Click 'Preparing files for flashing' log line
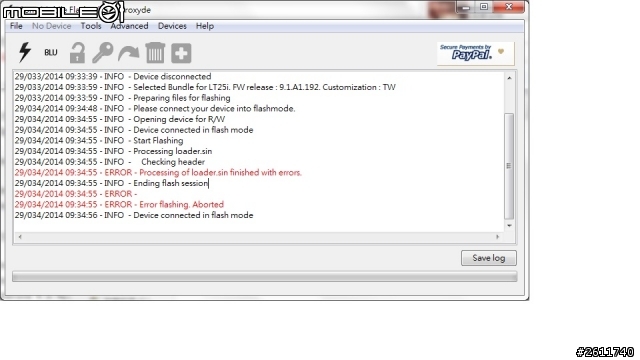 coord(122,98)
